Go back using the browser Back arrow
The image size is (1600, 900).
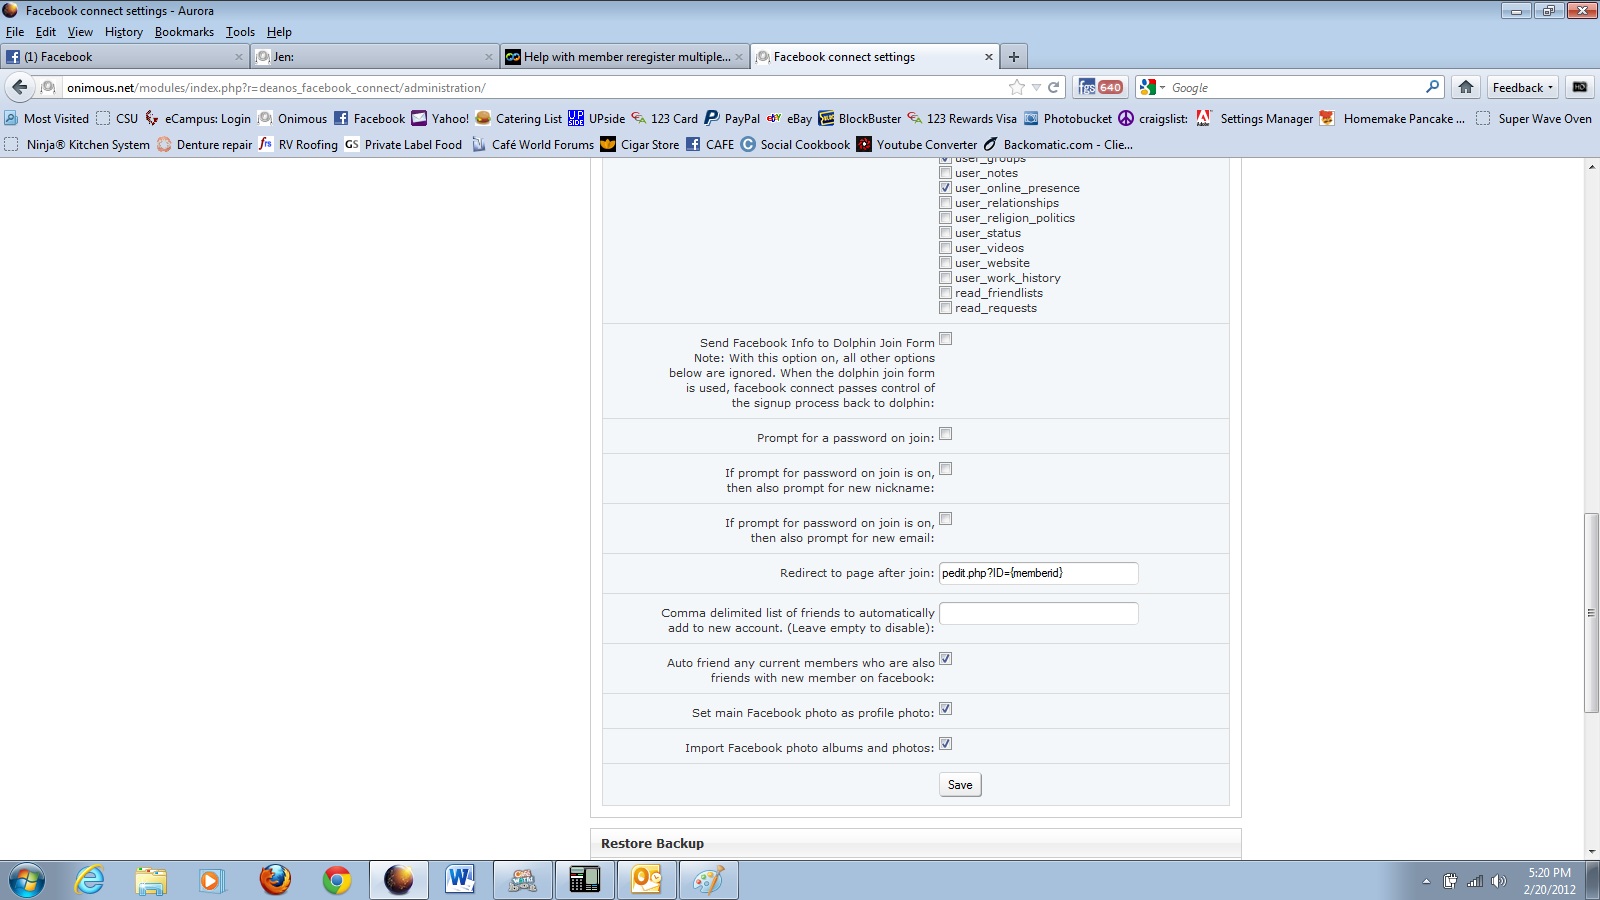[x=20, y=87]
